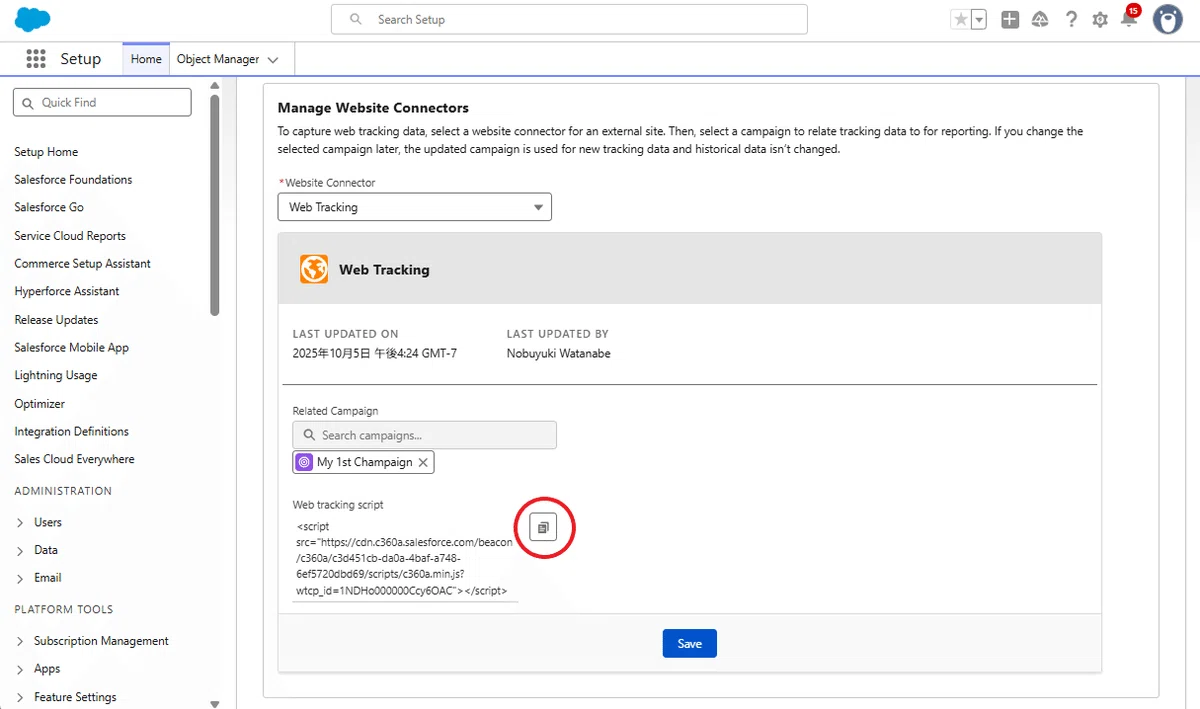Remove the My 1st Champaign pill
Screen dimensions: 1200x709
pos(423,462)
